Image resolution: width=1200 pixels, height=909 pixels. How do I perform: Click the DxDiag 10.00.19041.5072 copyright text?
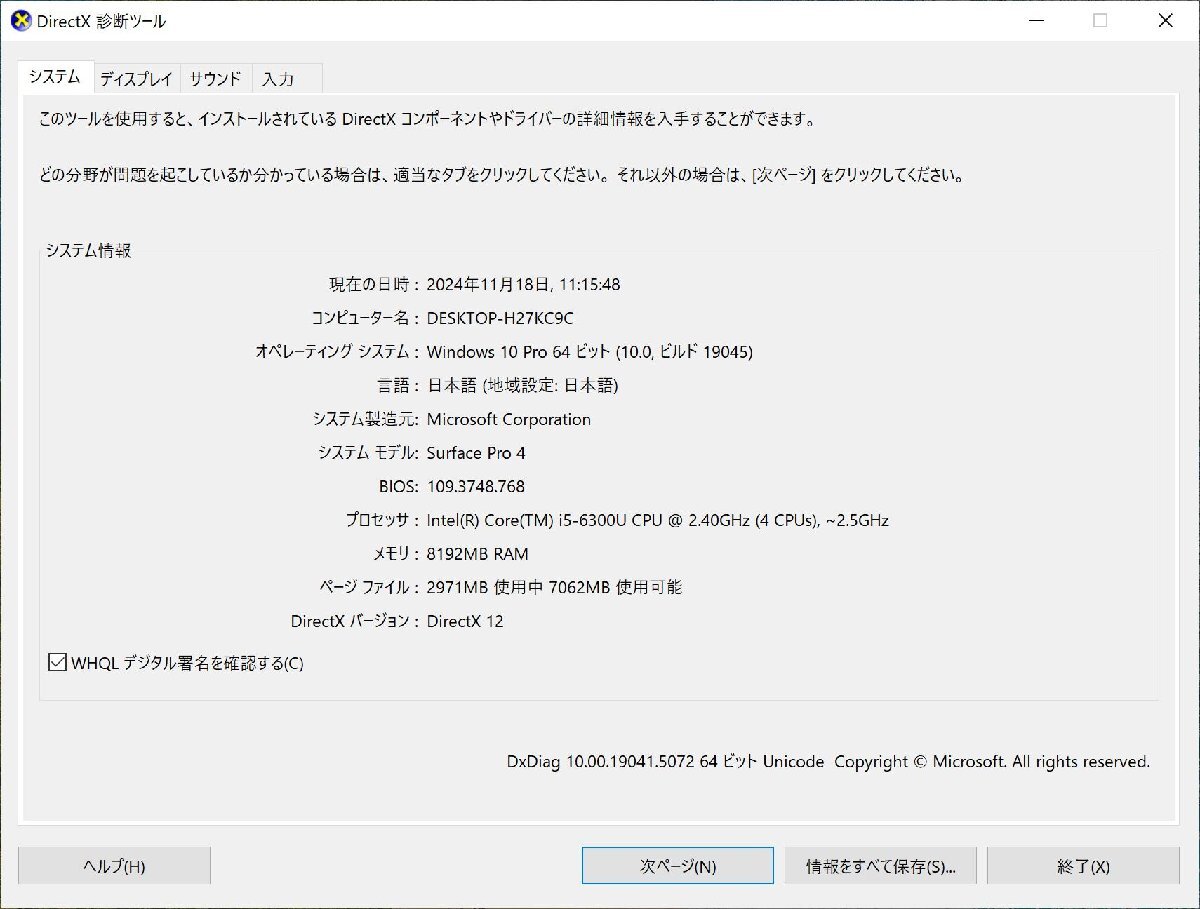[828, 762]
